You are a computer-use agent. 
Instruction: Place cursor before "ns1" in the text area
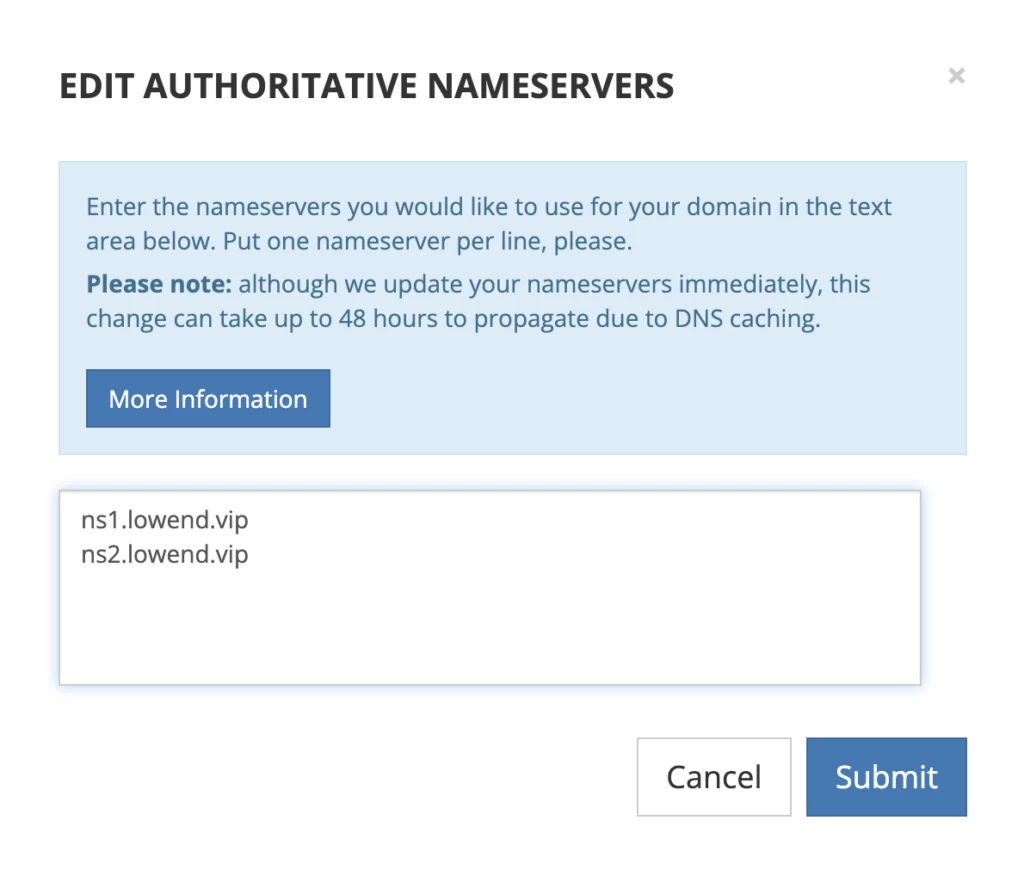[x=82, y=521]
